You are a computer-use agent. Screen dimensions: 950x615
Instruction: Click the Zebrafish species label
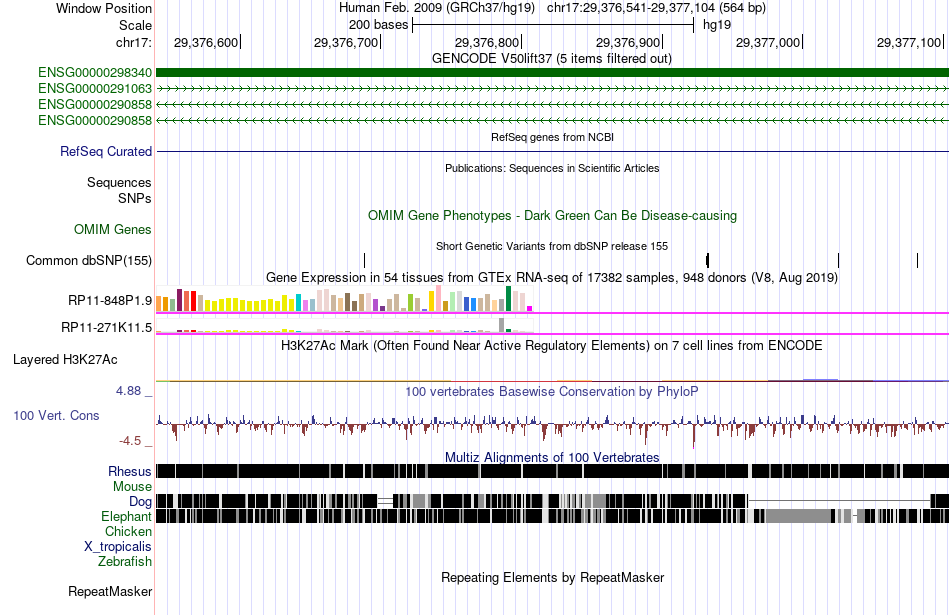click(x=125, y=562)
